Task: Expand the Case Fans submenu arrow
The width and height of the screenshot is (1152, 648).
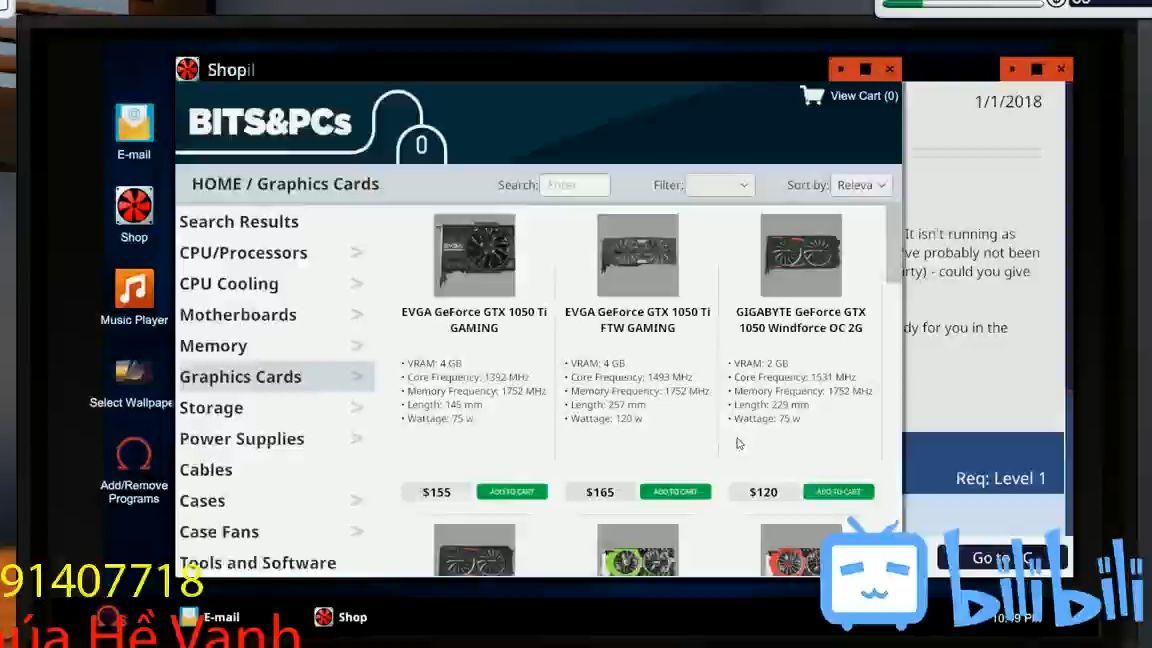Action: click(357, 531)
